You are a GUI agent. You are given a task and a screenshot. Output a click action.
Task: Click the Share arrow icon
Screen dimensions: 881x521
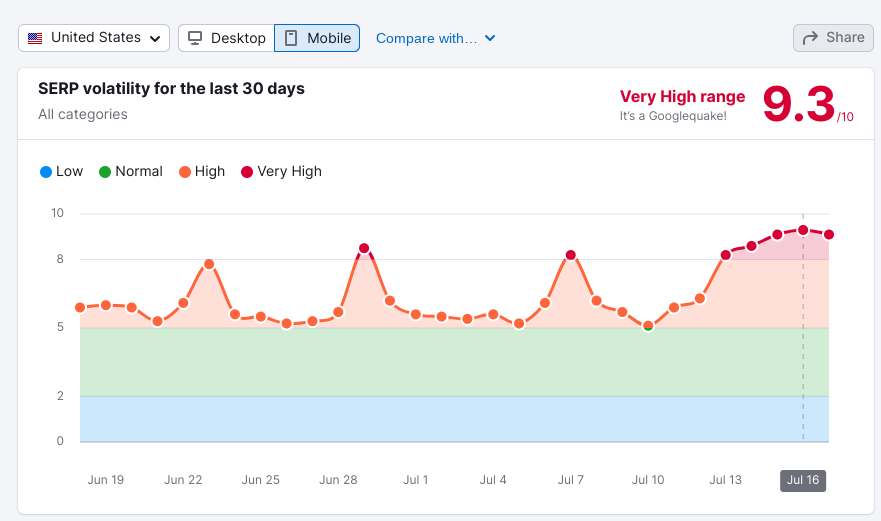coord(809,38)
